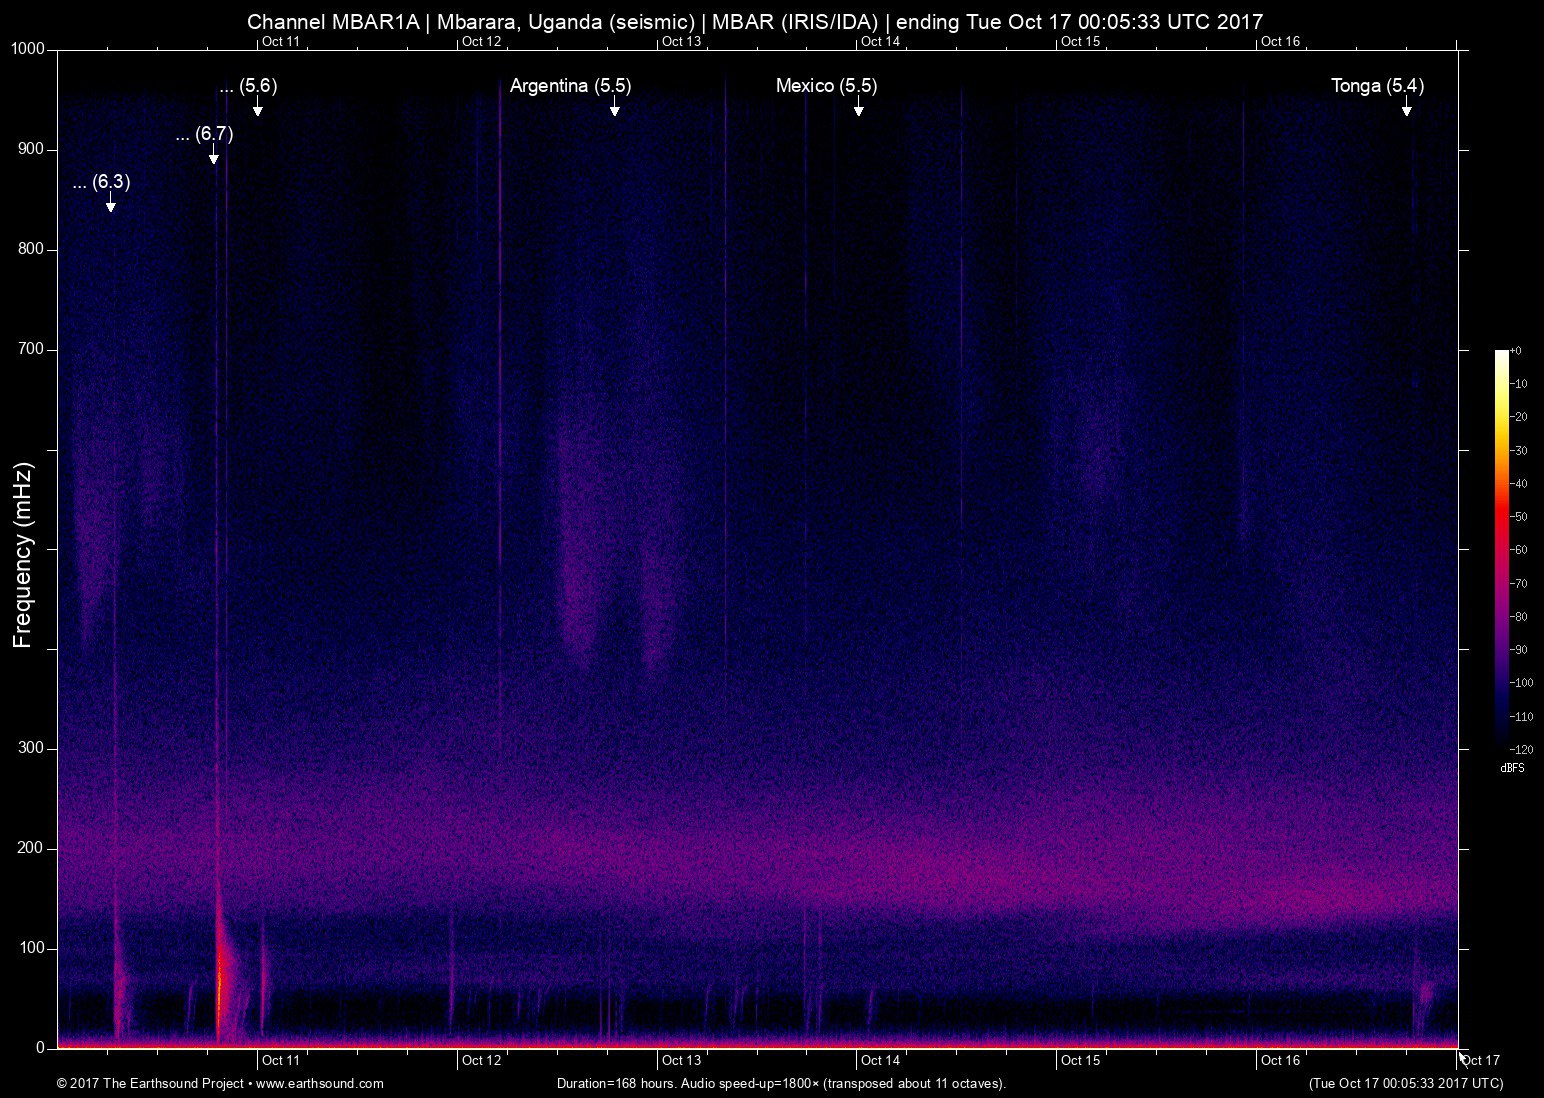Viewport: 1544px width, 1098px height.
Task: Click the Argentina (5.5) earthquake label
Action: pyautogui.click(x=570, y=86)
